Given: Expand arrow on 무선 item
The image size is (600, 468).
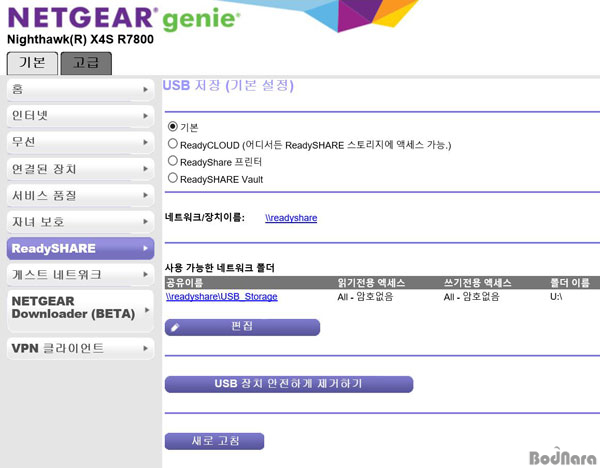Looking at the screenshot, I should (x=145, y=142).
